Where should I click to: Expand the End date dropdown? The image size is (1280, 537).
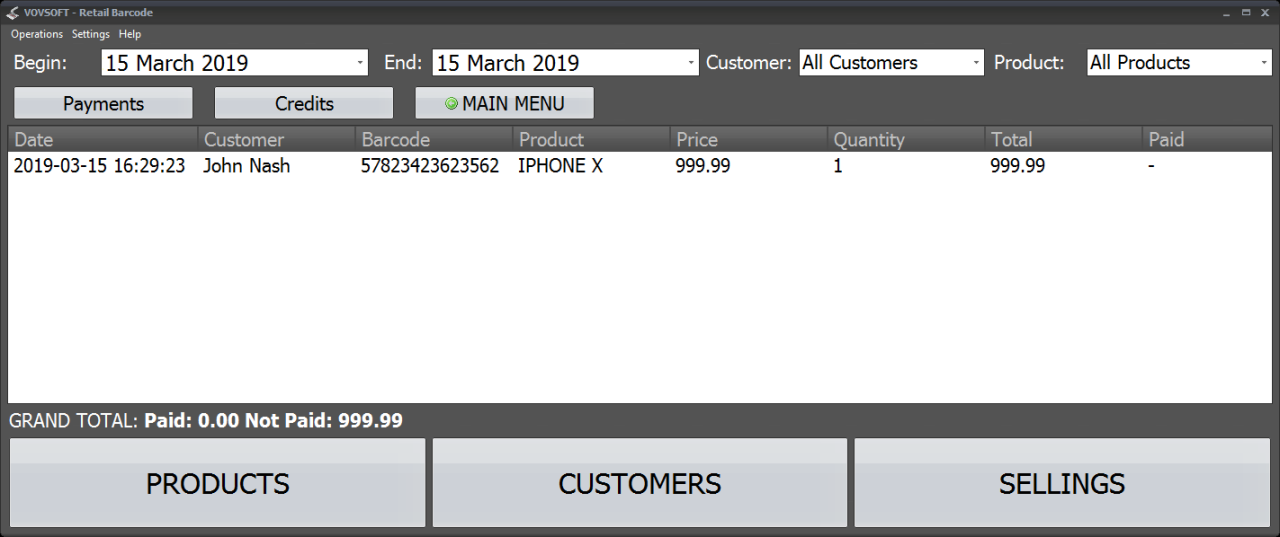tap(691, 63)
